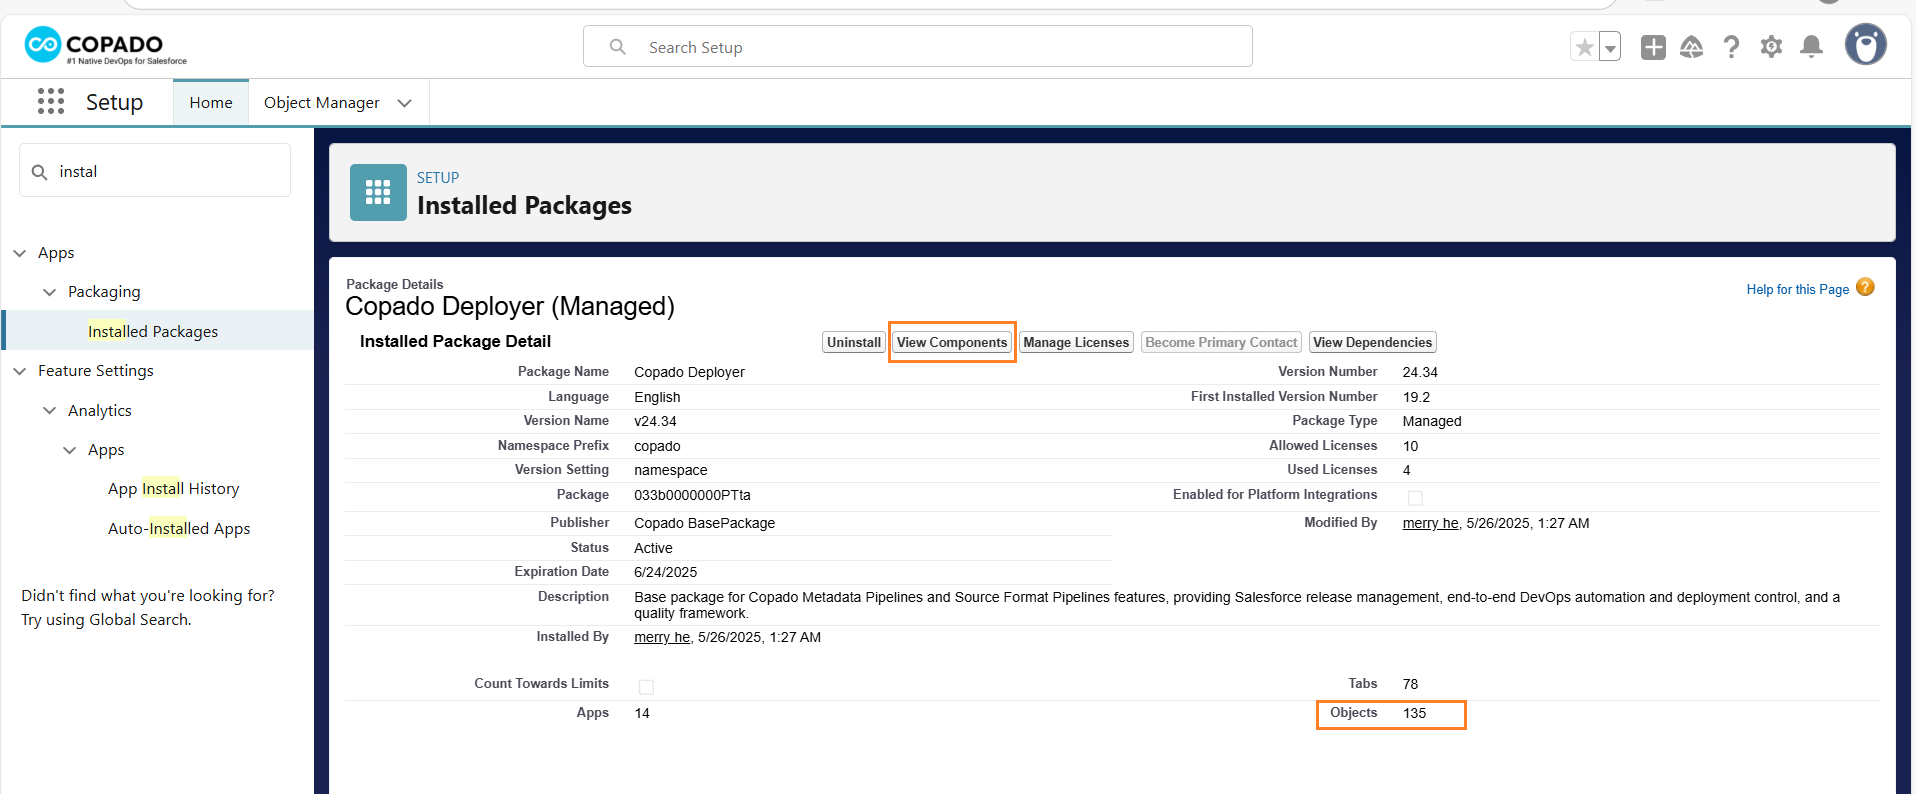The height and width of the screenshot is (794, 1916).
Task: Click the Become Primary Contact button
Action: 1221,342
